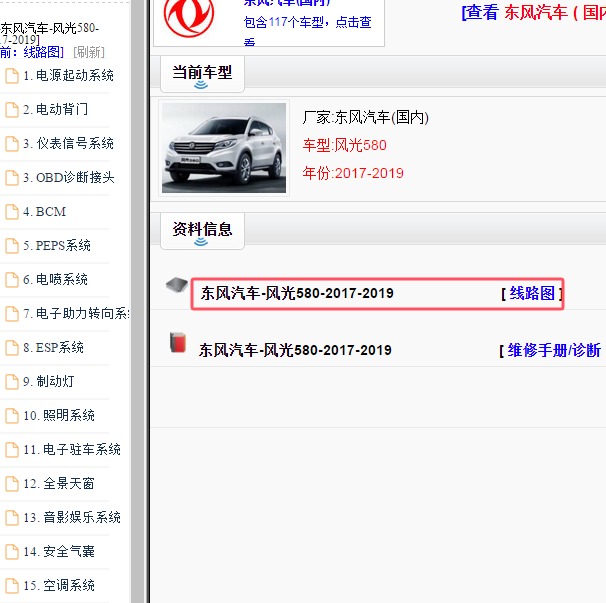
Task: Click the page icon beside ESP系统
Action: click(12, 347)
